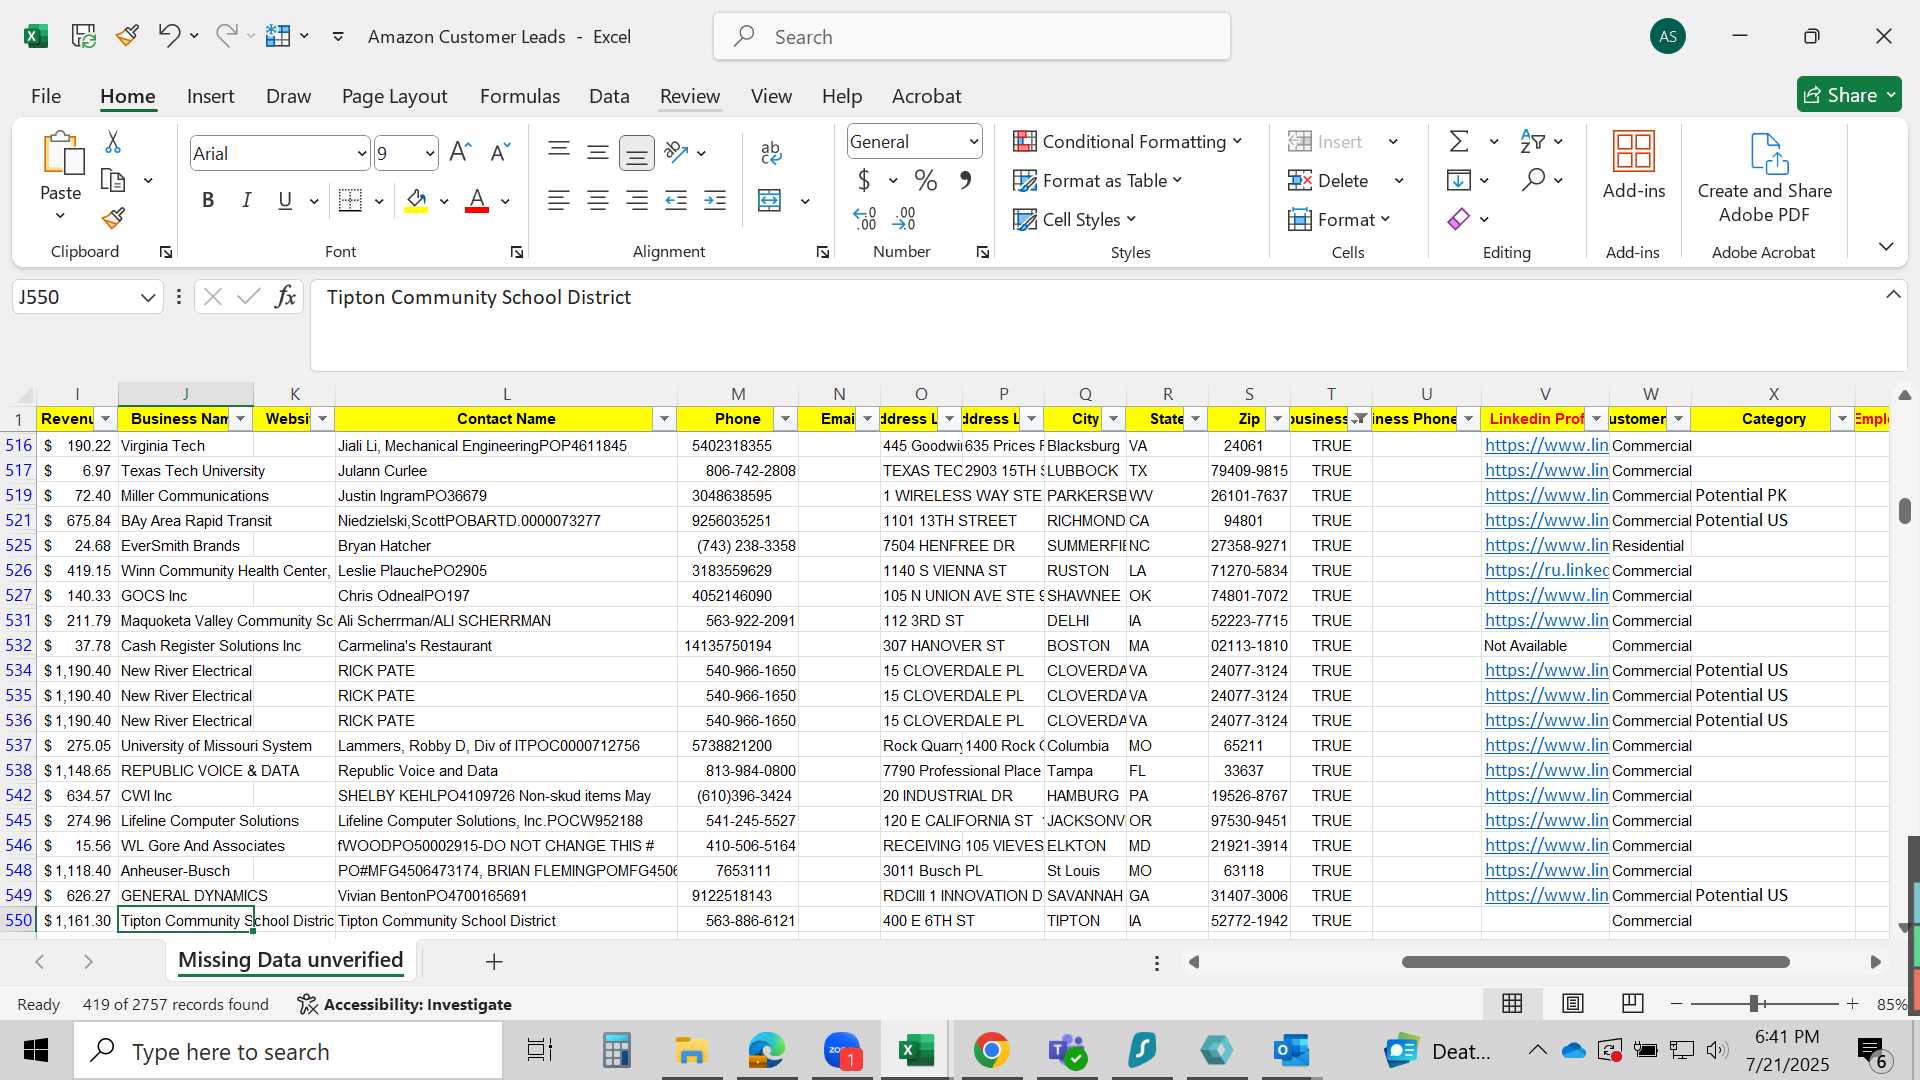Viewport: 1920px width, 1080px height.
Task: Increase font size with the larger A icon
Action: click(x=460, y=152)
